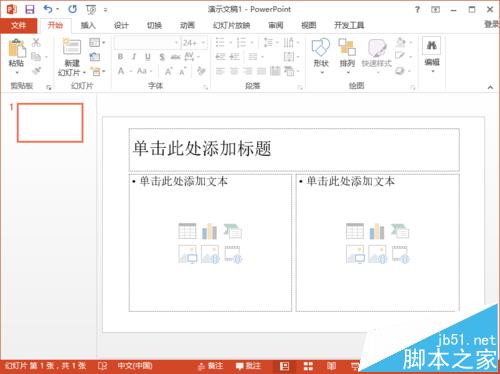Toggle text Shadow formatting
Image resolution: width=500 pixels, height=374 pixels.
coord(162,57)
